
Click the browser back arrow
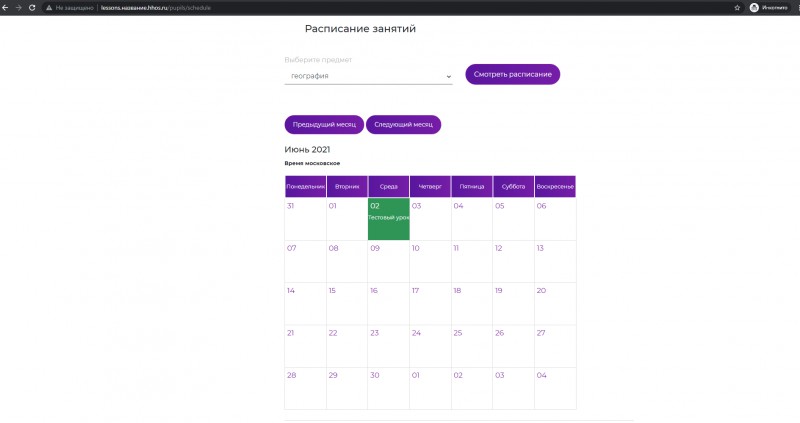pos(6,7)
